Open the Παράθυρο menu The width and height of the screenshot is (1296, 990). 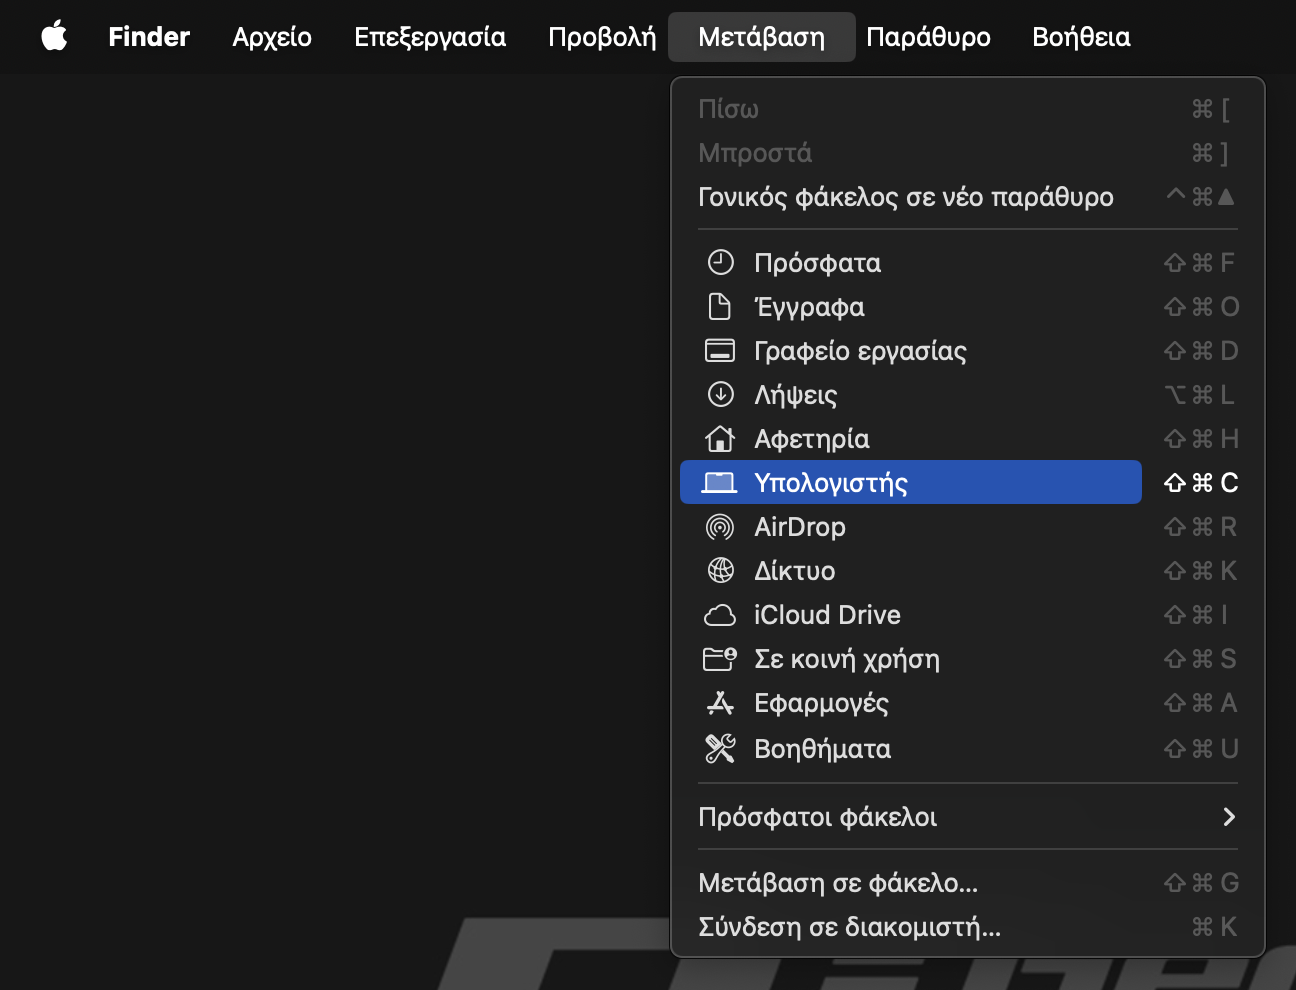[928, 37]
